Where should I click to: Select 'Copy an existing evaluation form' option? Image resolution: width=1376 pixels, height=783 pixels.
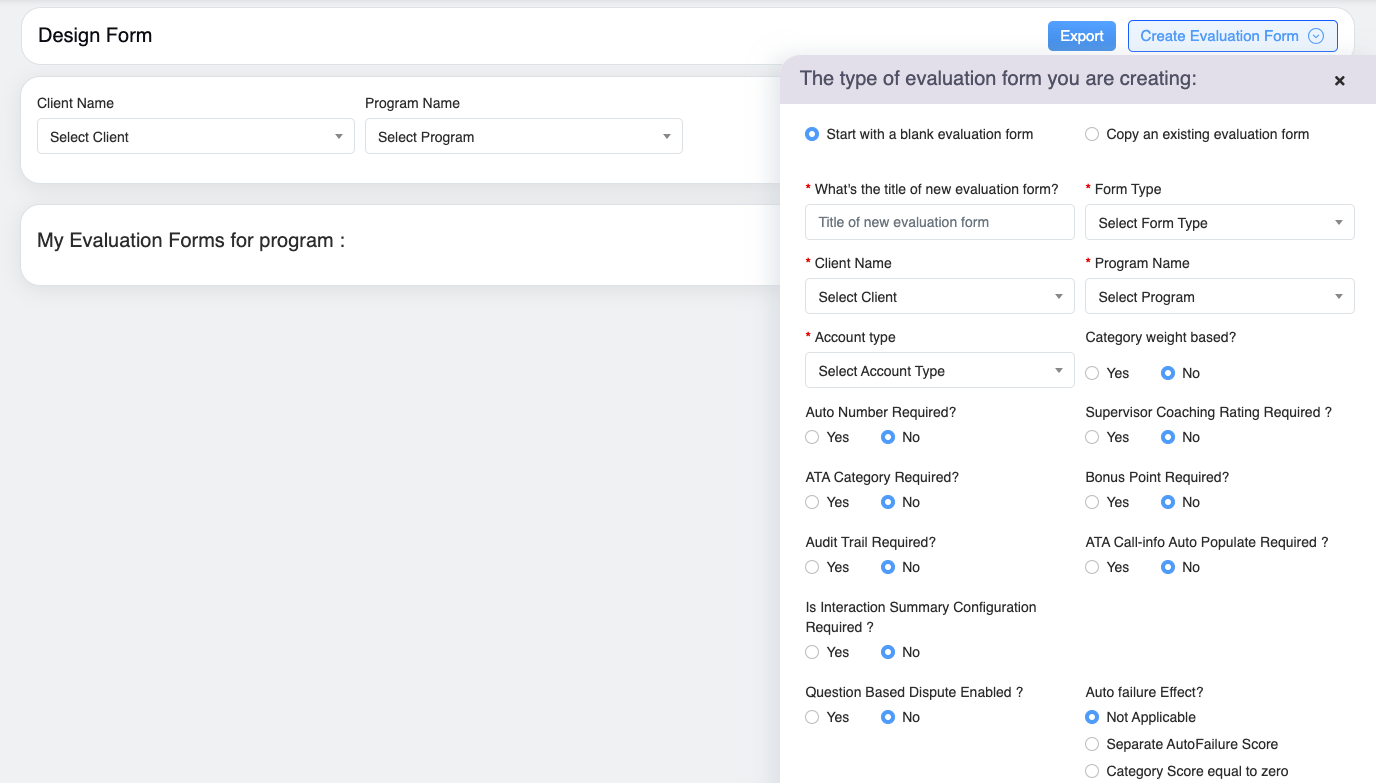pyautogui.click(x=1092, y=134)
